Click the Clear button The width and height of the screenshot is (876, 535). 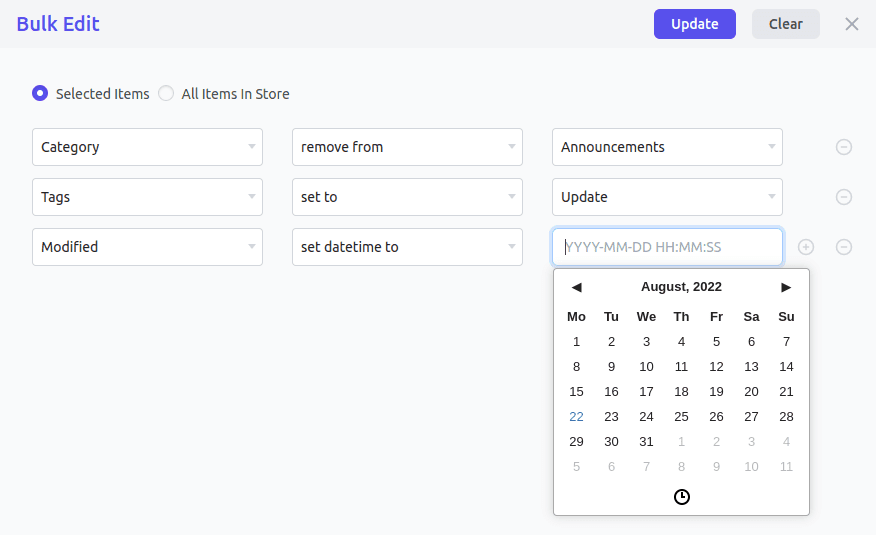click(x=785, y=24)
